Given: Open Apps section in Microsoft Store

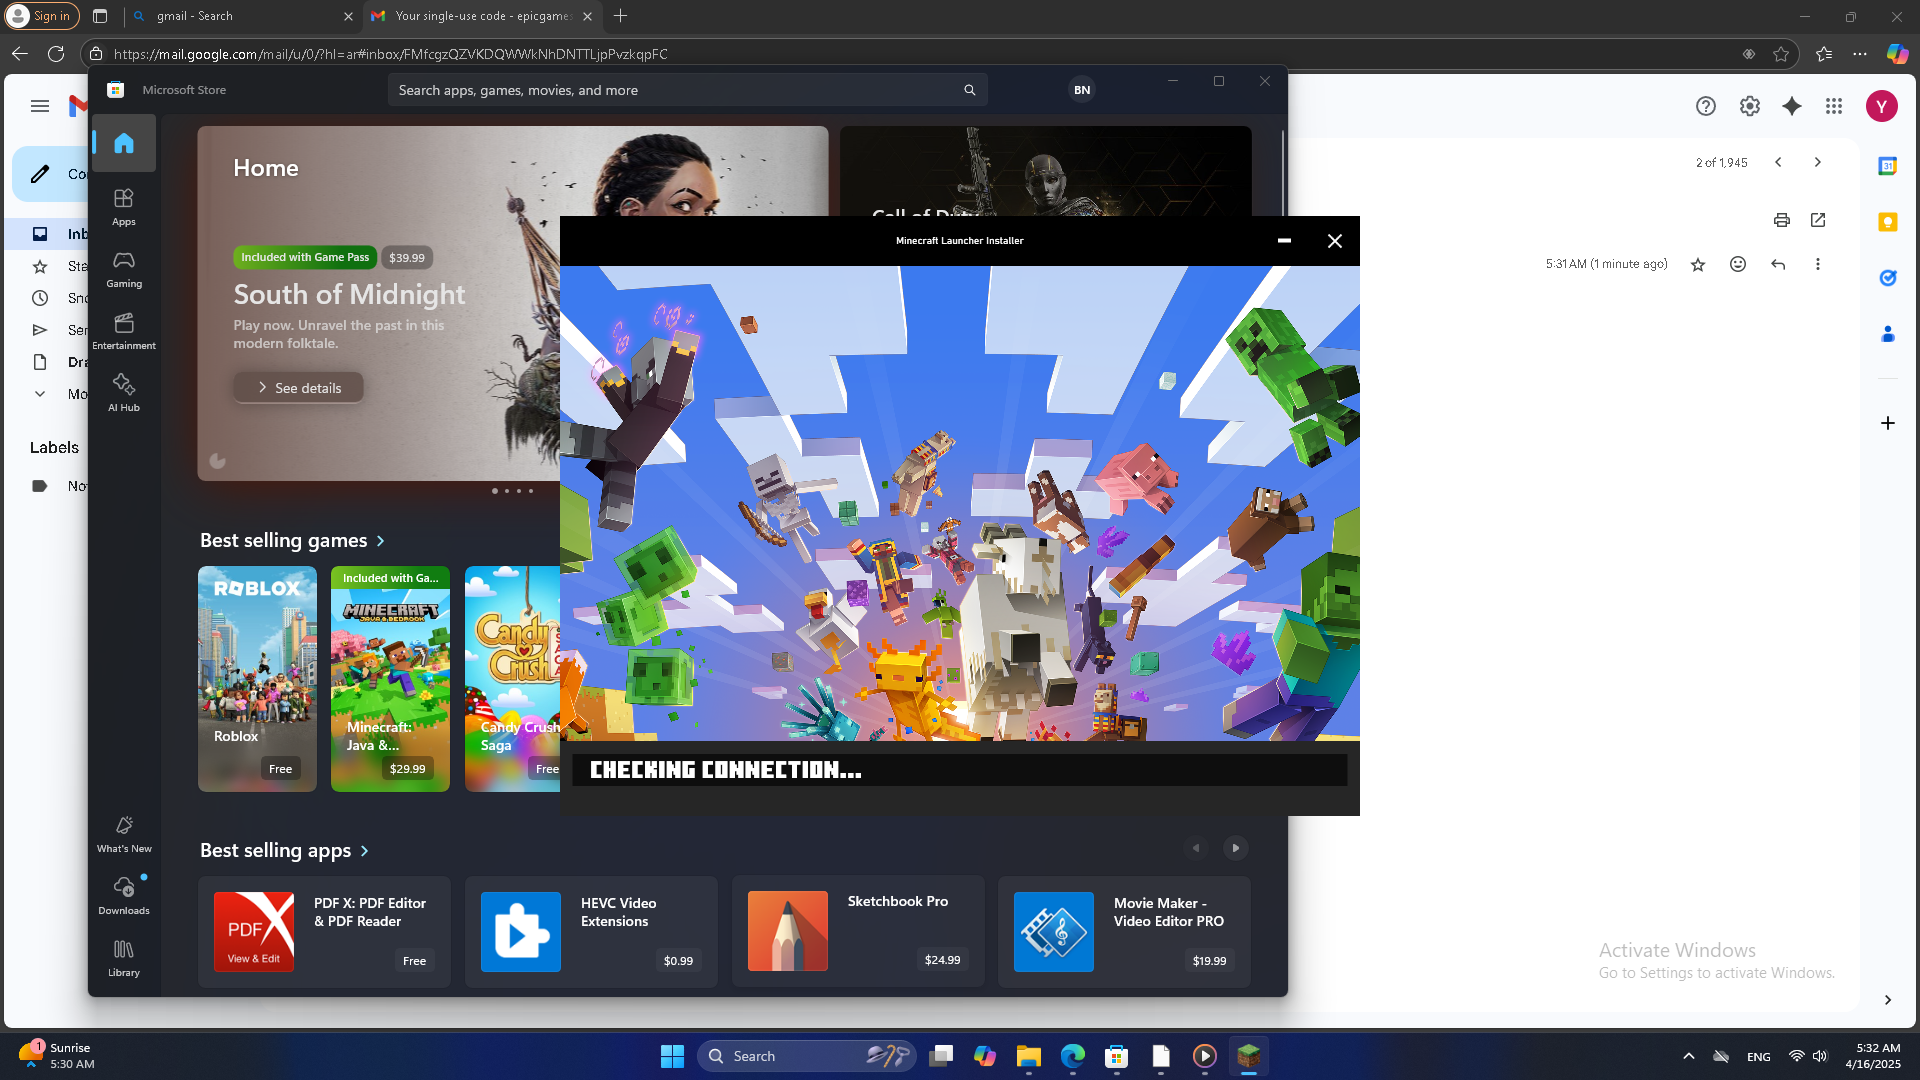Looking at the screenshot, I should (x=124, y=207).
